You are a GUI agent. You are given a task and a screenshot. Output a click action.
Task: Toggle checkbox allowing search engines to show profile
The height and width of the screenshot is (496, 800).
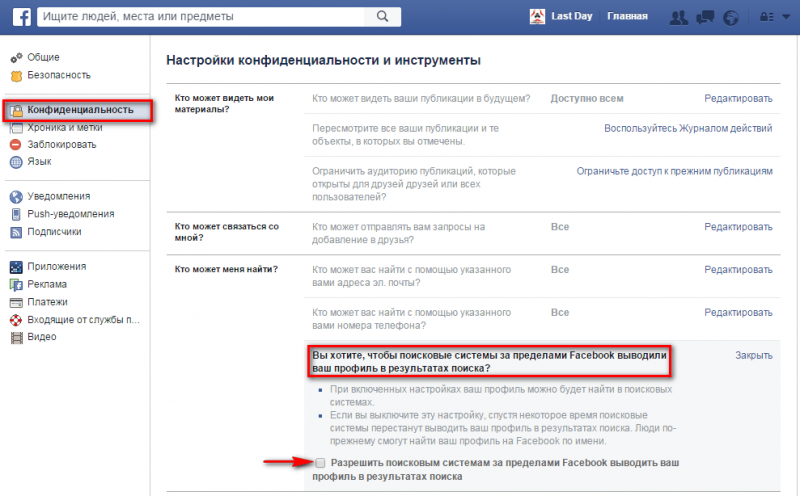[320, 463]
